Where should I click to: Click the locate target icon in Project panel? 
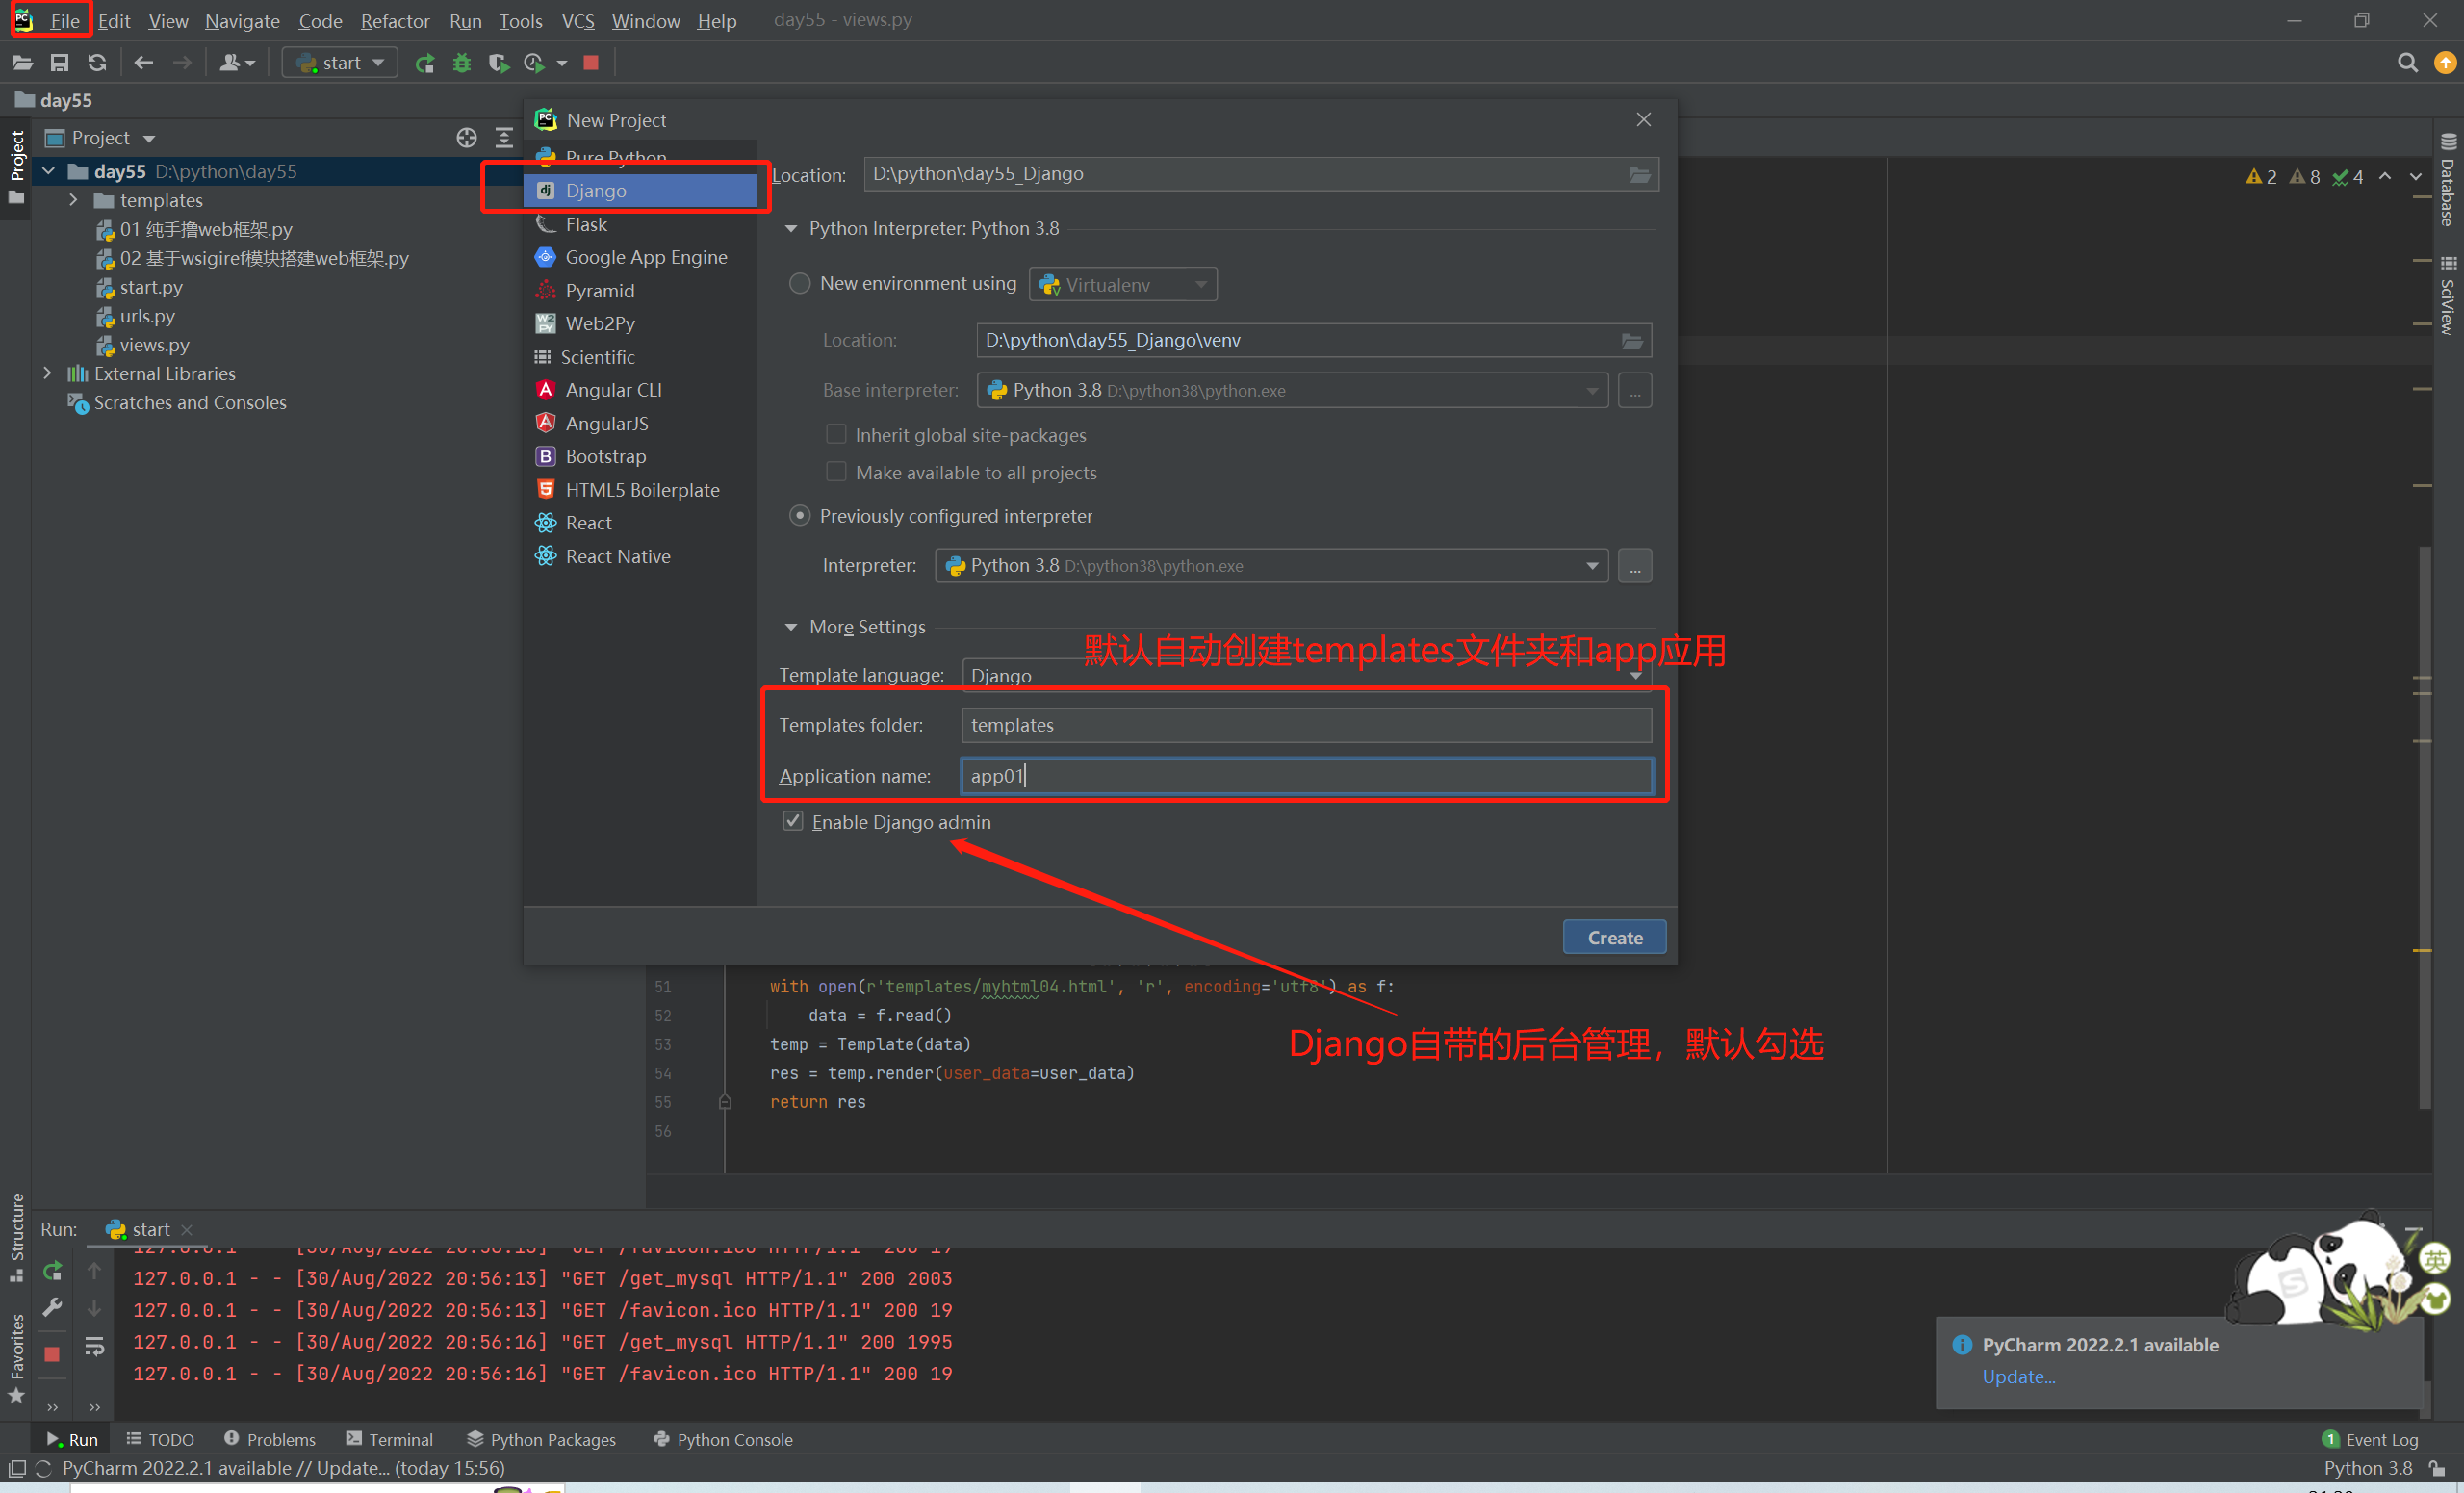pos(466,138)
